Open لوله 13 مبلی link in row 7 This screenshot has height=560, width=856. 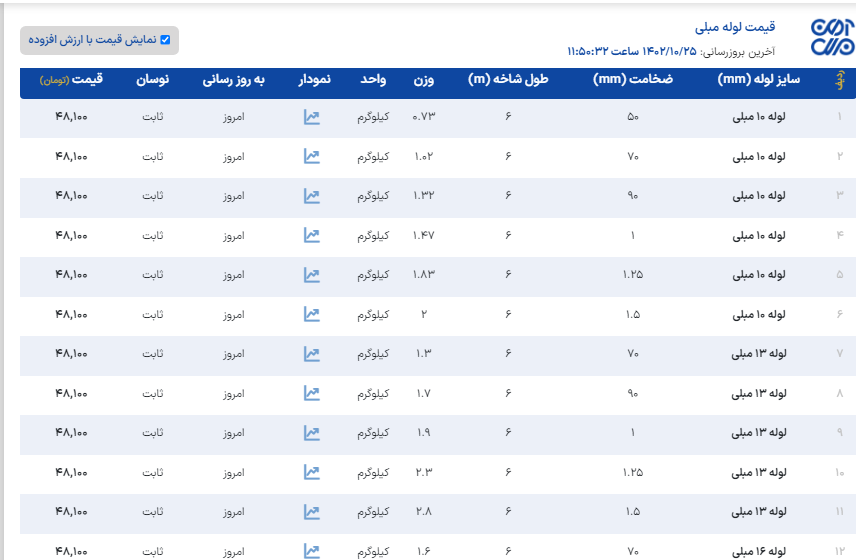[759, 354]
